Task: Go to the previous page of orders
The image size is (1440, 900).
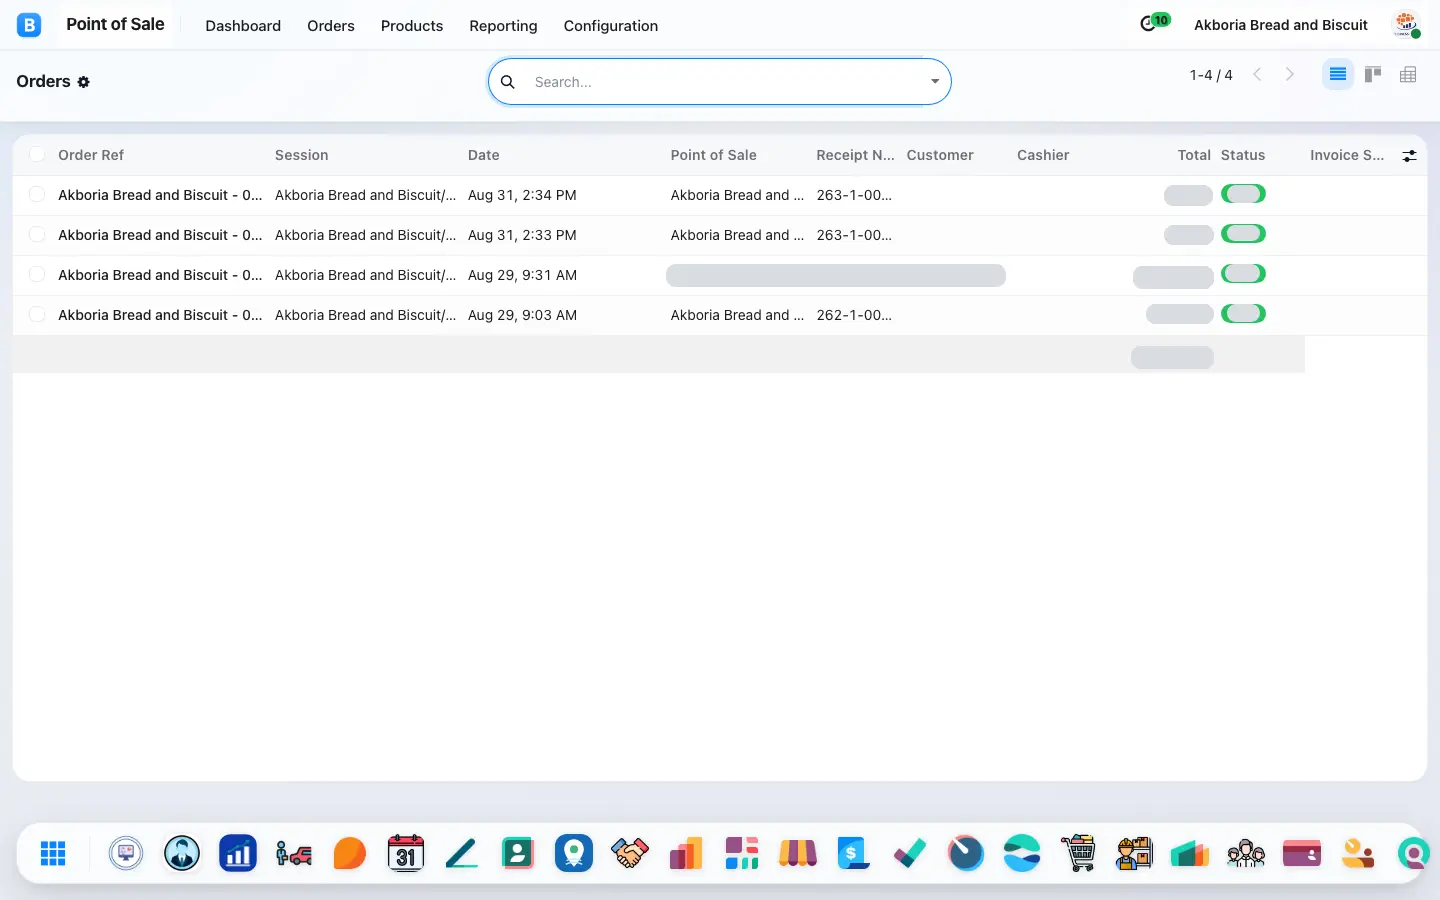Action: pyautogui.click(x=1258, y=75)
